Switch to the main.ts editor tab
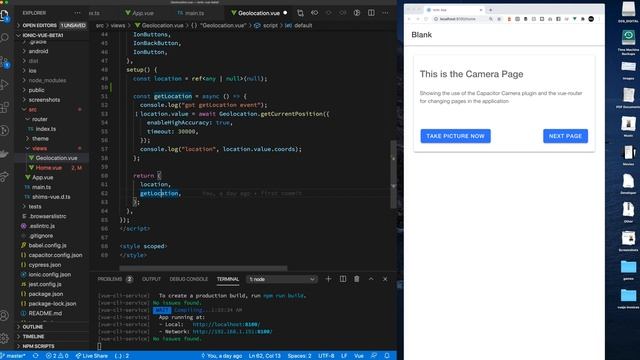 coord(191,13)
